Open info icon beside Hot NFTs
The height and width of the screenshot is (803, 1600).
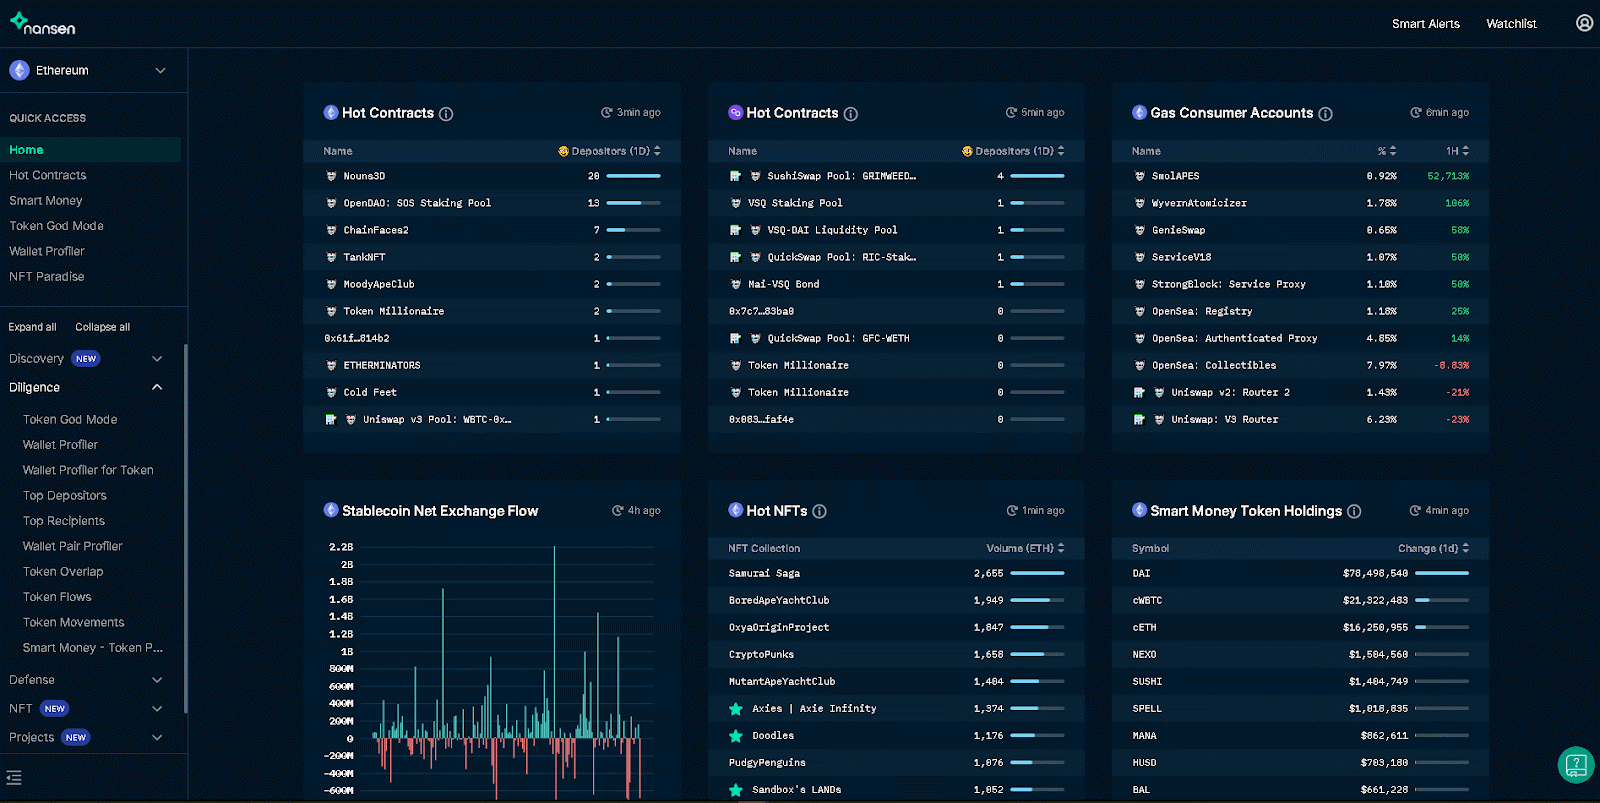pyautogui.click(x=819, y=511)
